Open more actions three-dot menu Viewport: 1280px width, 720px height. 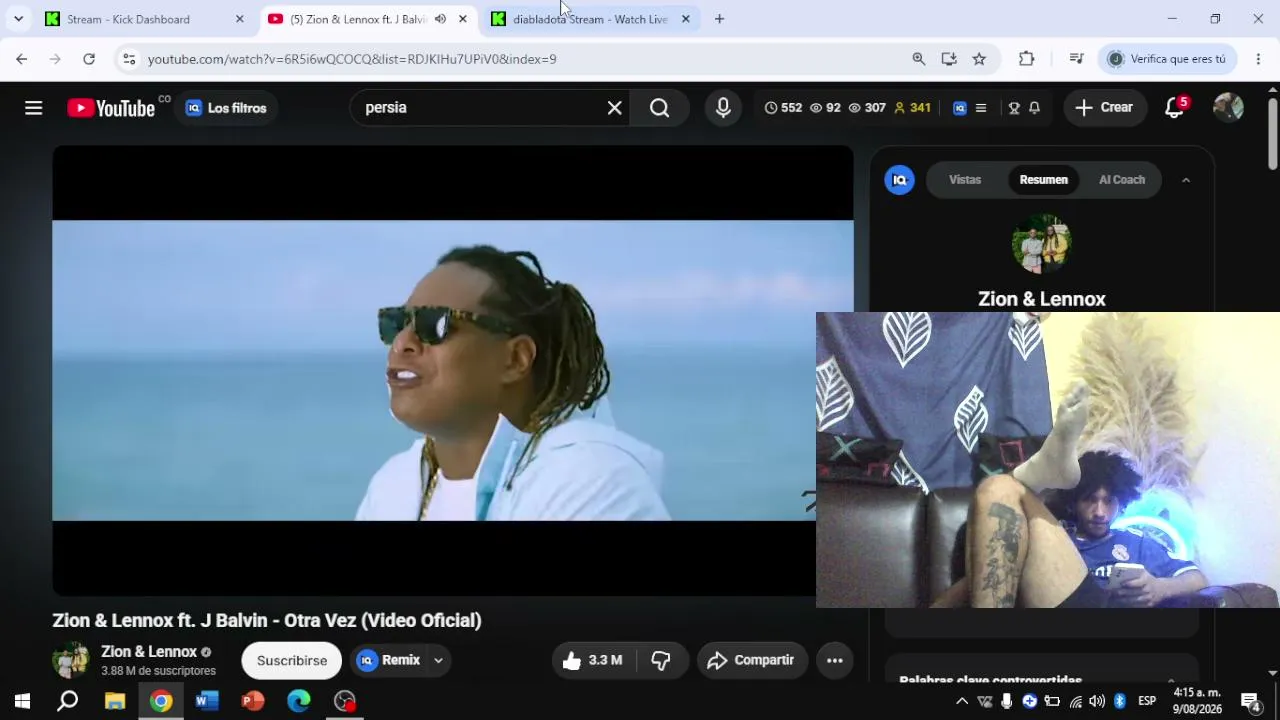[x=835, y=660]
